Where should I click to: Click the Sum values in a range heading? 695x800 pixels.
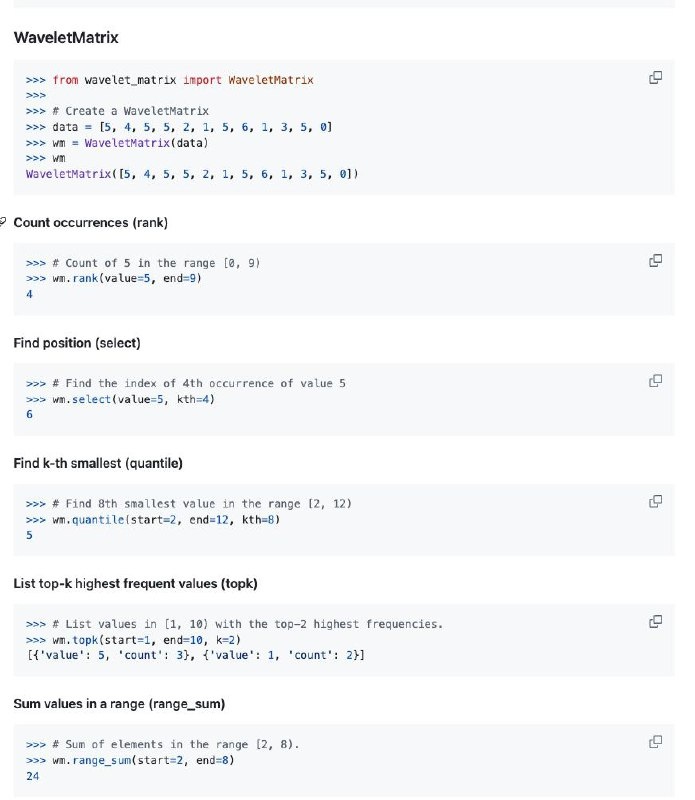(x=119, y=704)
